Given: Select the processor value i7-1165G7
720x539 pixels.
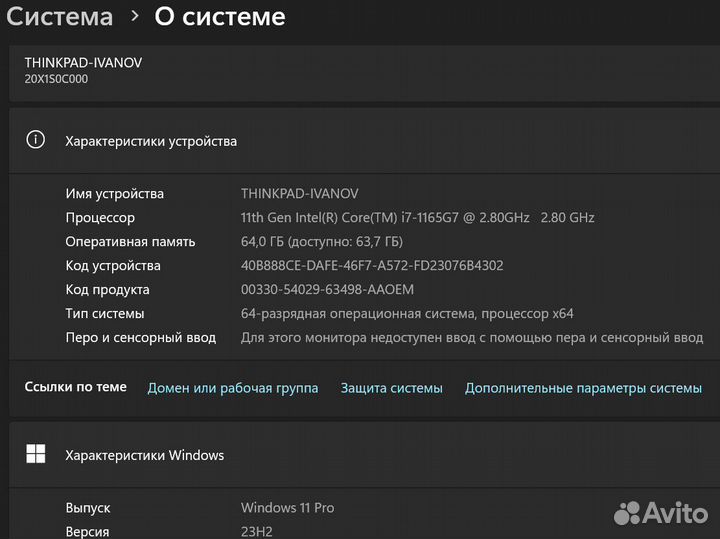Looking at the screenshot, I should click(417, 218).
